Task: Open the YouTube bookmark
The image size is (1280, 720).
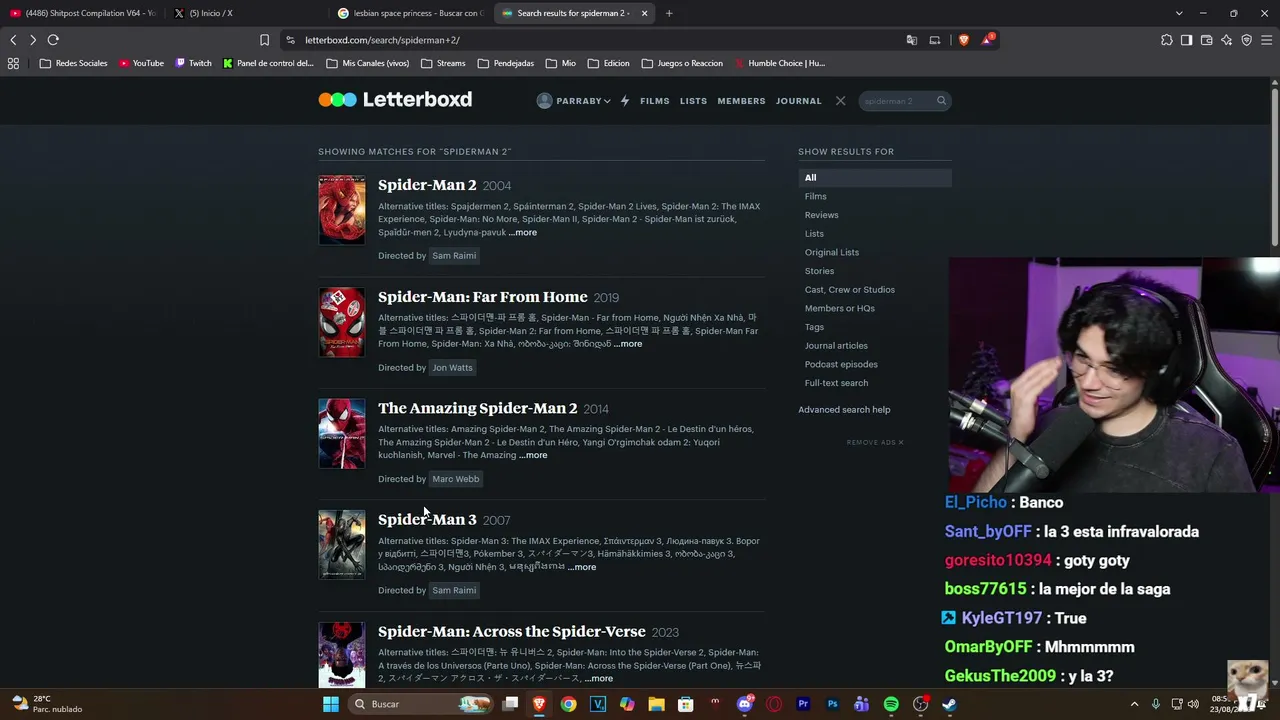Action: pos(141,63)
